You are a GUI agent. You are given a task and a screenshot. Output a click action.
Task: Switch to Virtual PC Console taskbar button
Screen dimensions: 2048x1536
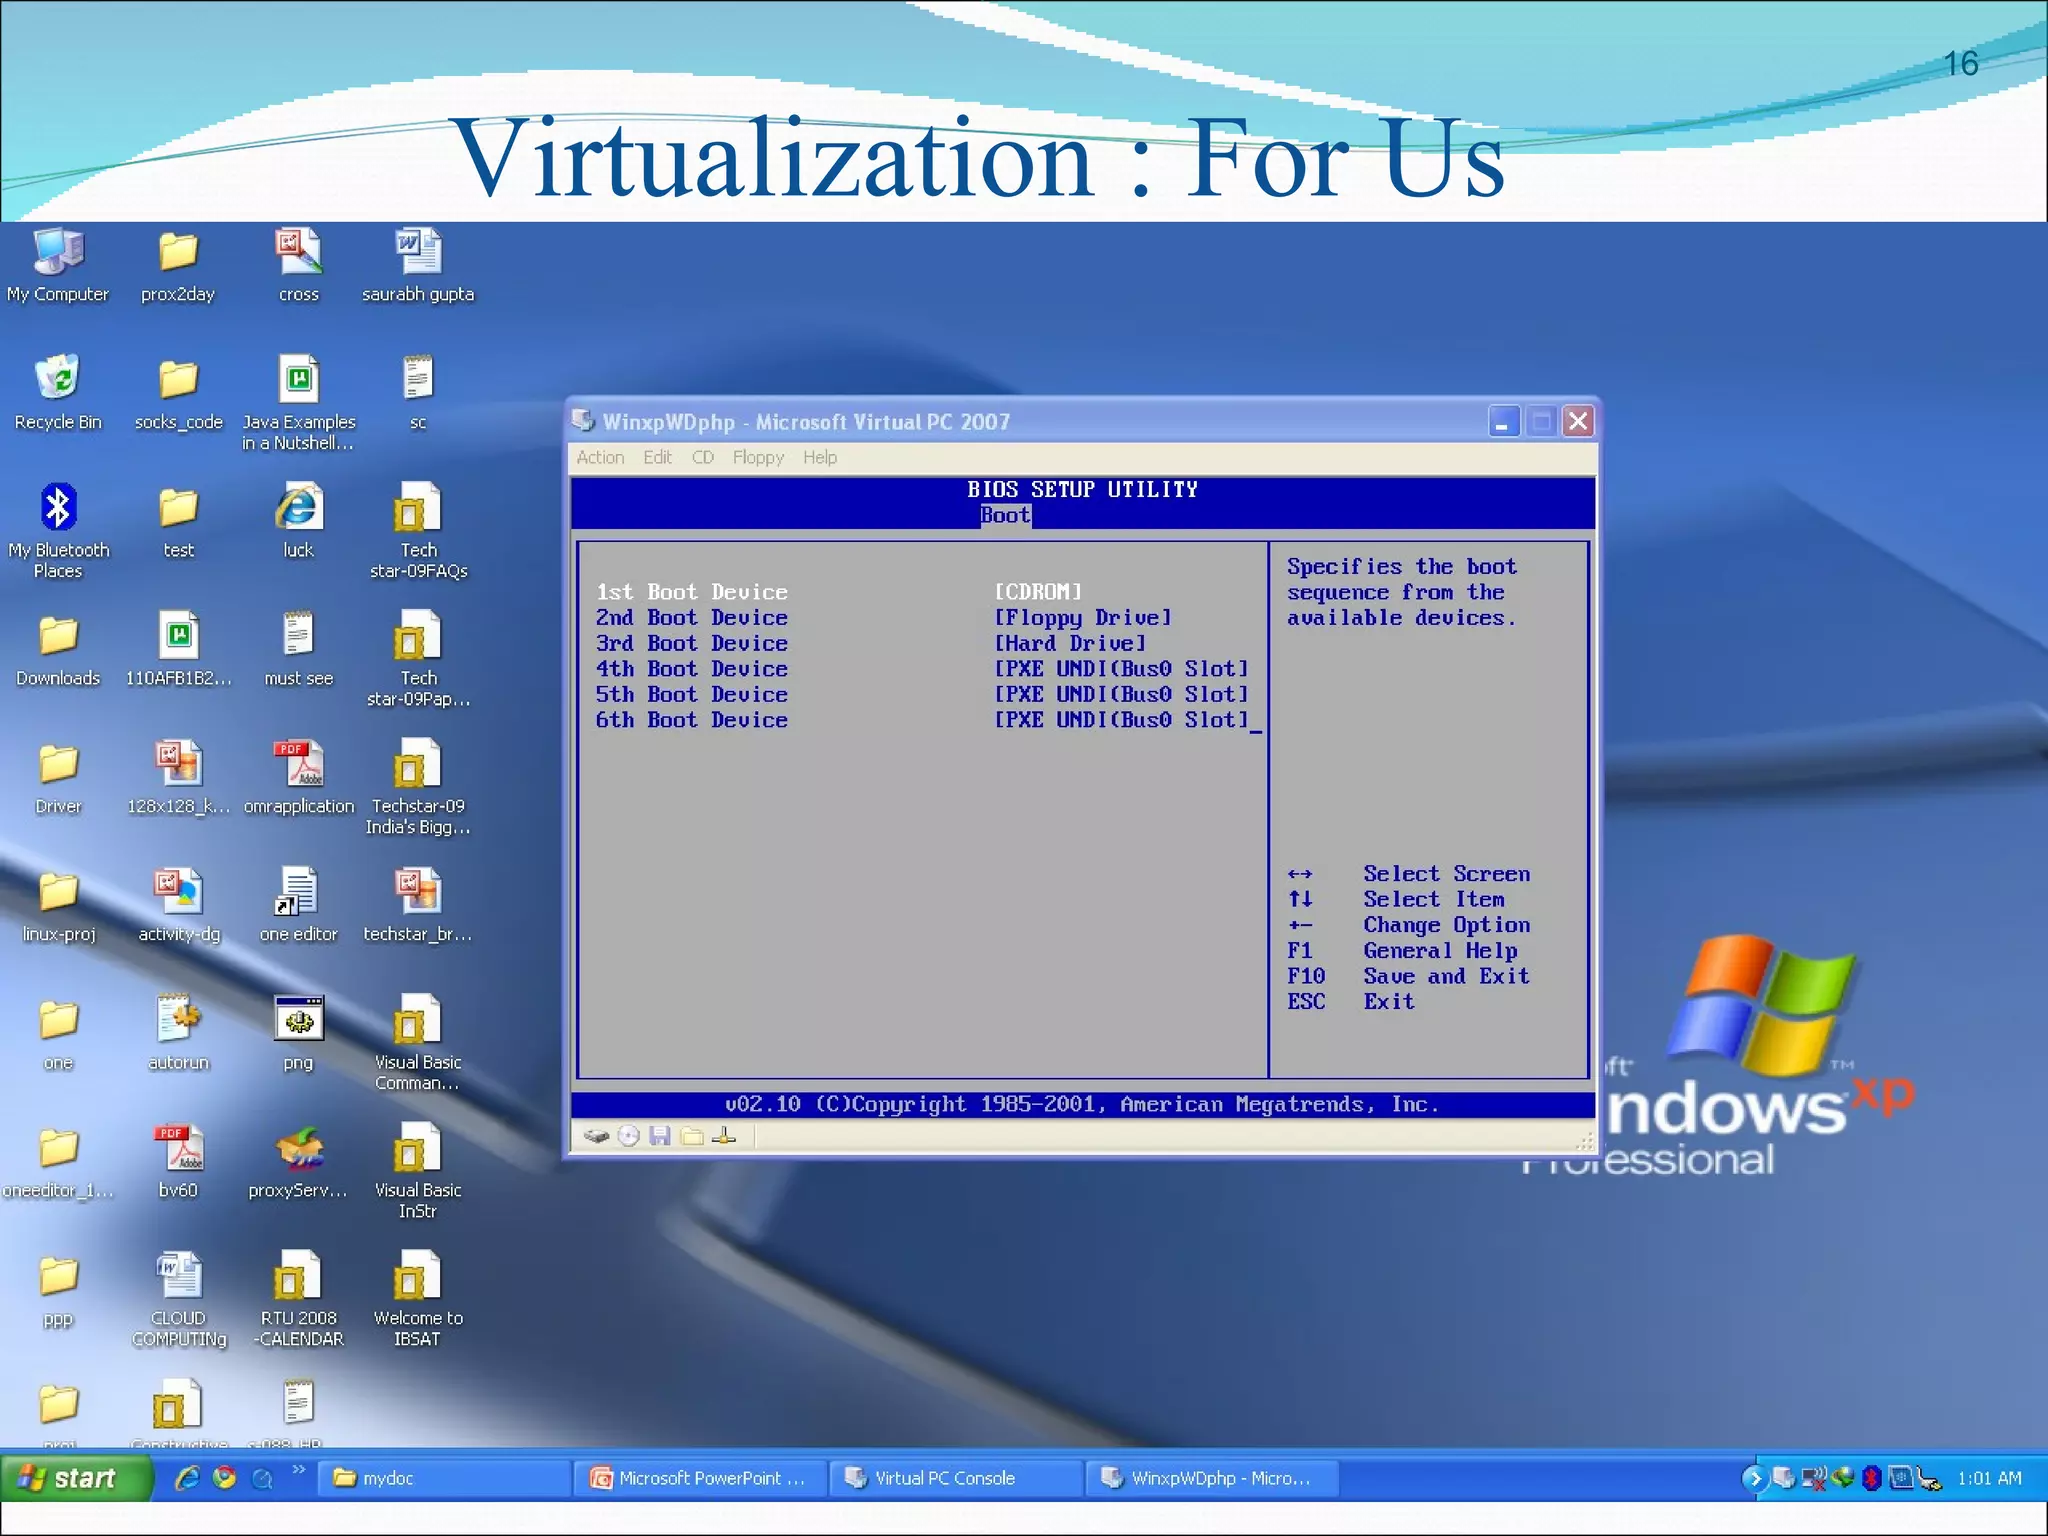957,1478
